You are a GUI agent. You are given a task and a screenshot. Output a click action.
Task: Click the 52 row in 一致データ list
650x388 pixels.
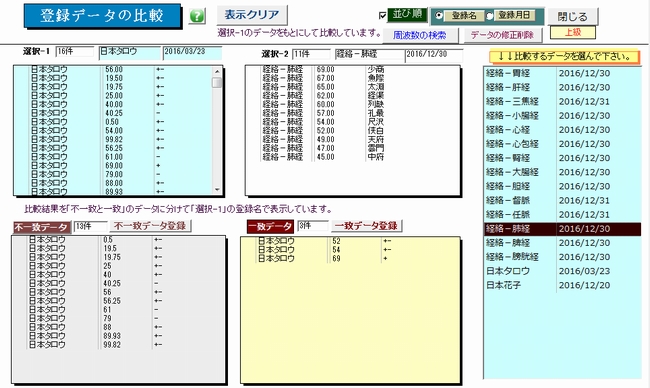pyautogui.click(x=350, y=241)
